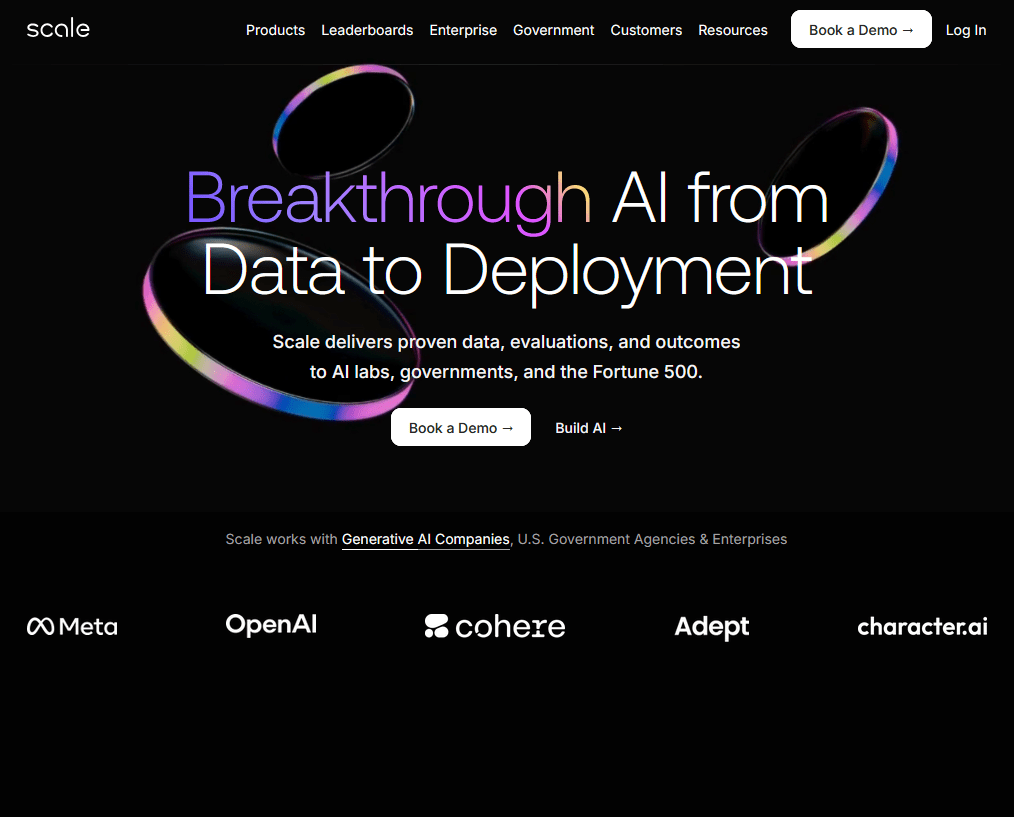Select Leaderboards in the navigation

coord(367,30)
